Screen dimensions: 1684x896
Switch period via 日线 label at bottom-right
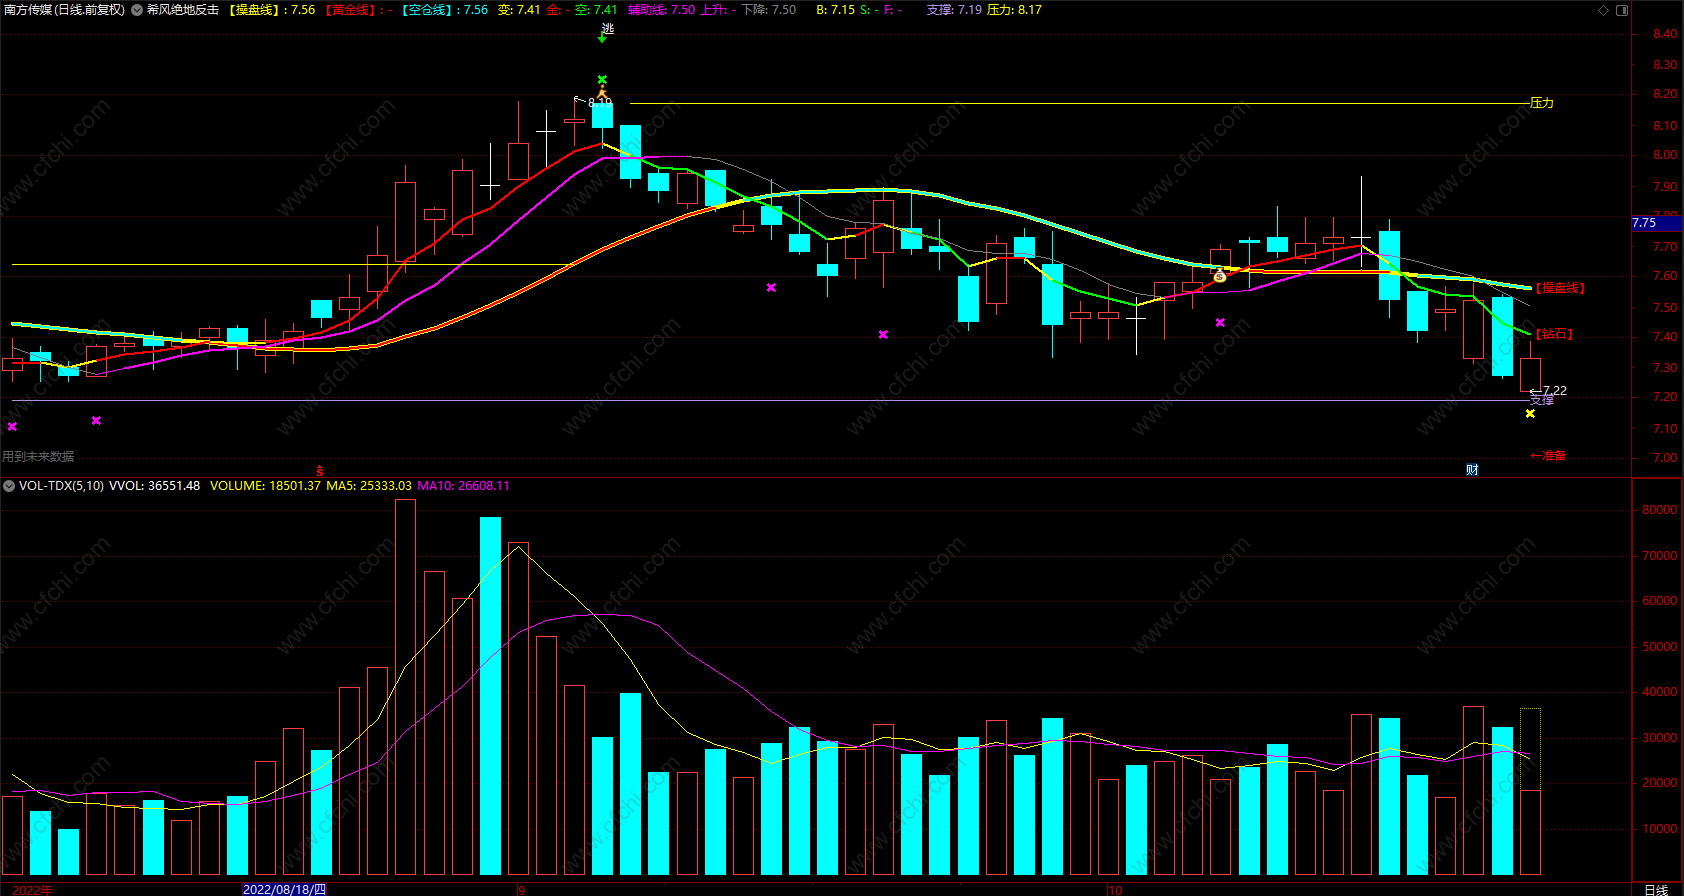(1656, 889)
